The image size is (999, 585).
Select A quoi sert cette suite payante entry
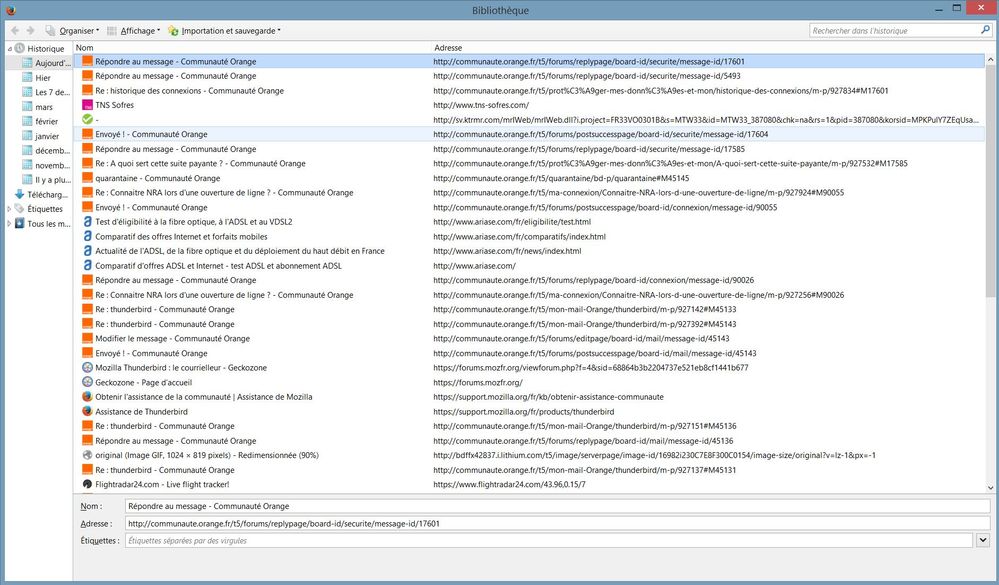coord(529,164)
